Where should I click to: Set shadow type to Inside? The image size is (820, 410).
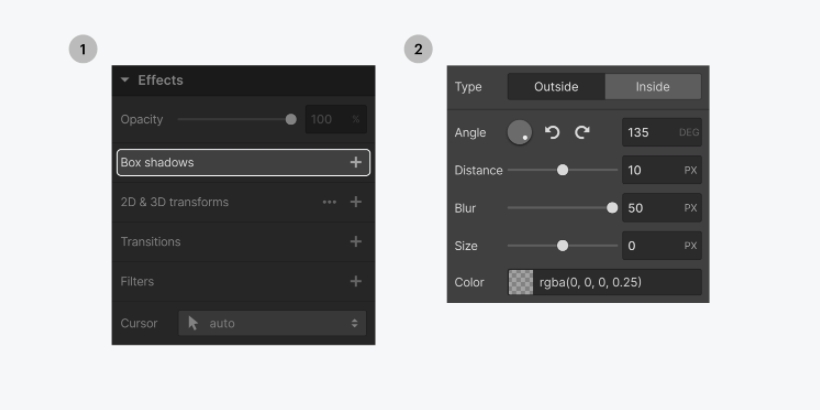coord(653,87)
